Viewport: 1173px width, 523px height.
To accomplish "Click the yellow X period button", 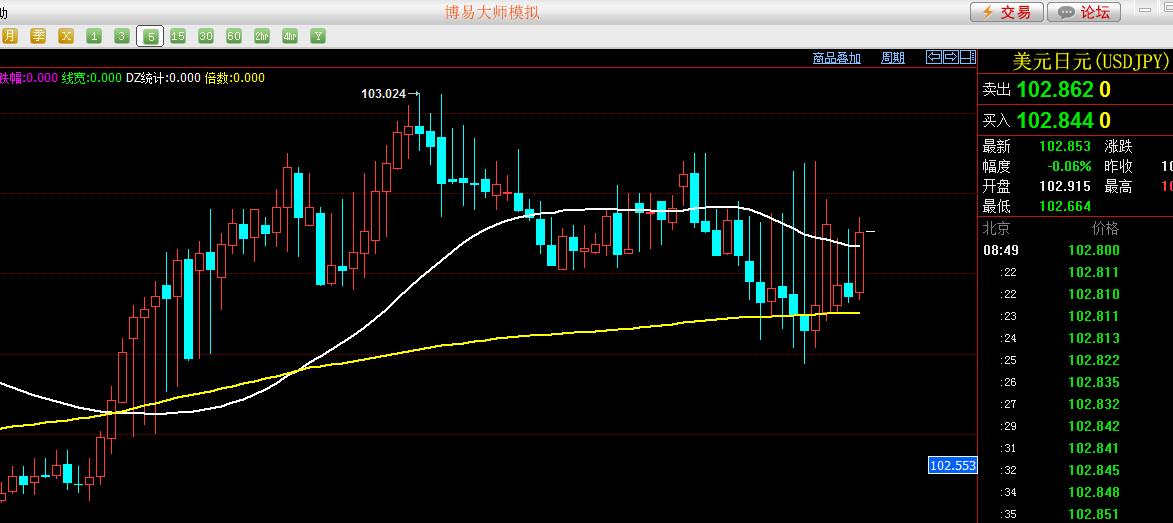I will coord(66,36).
